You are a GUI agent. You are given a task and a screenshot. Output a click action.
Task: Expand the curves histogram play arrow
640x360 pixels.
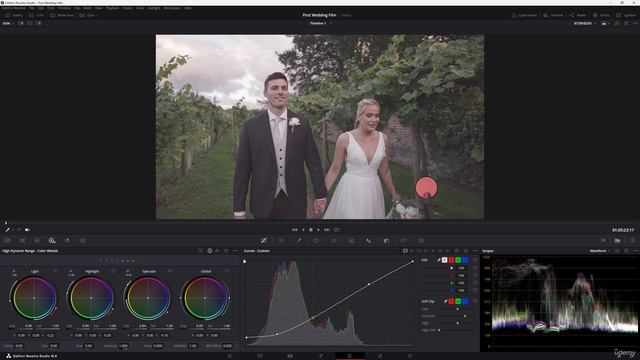244,262
